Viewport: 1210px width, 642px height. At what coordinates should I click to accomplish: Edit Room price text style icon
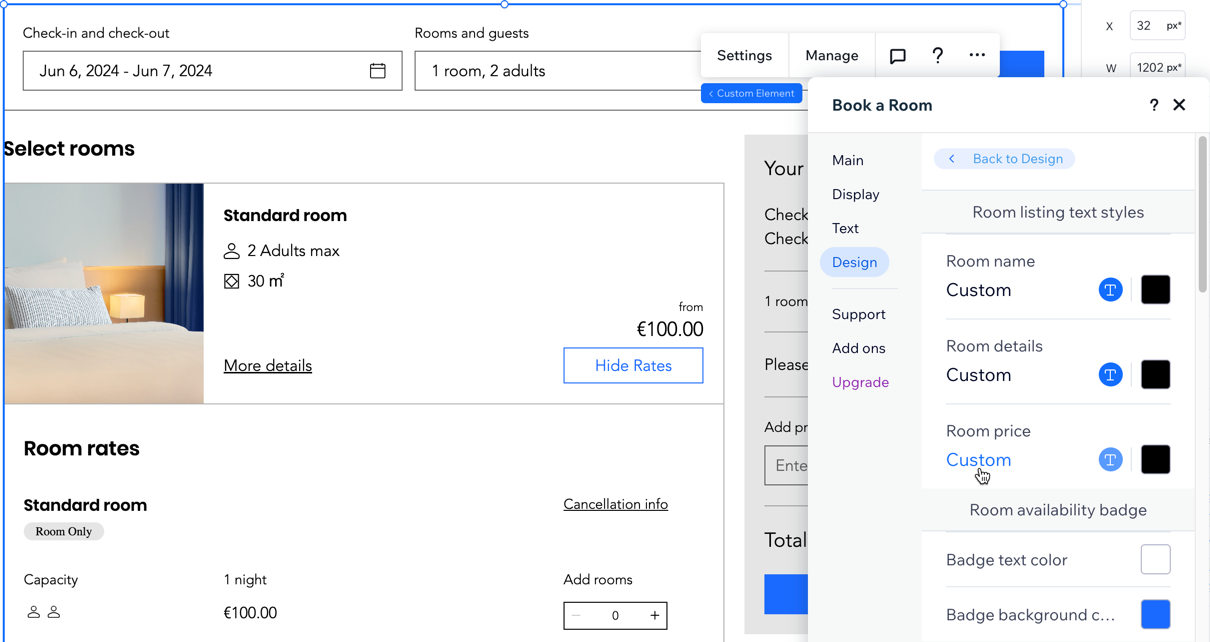point(1111,460)
